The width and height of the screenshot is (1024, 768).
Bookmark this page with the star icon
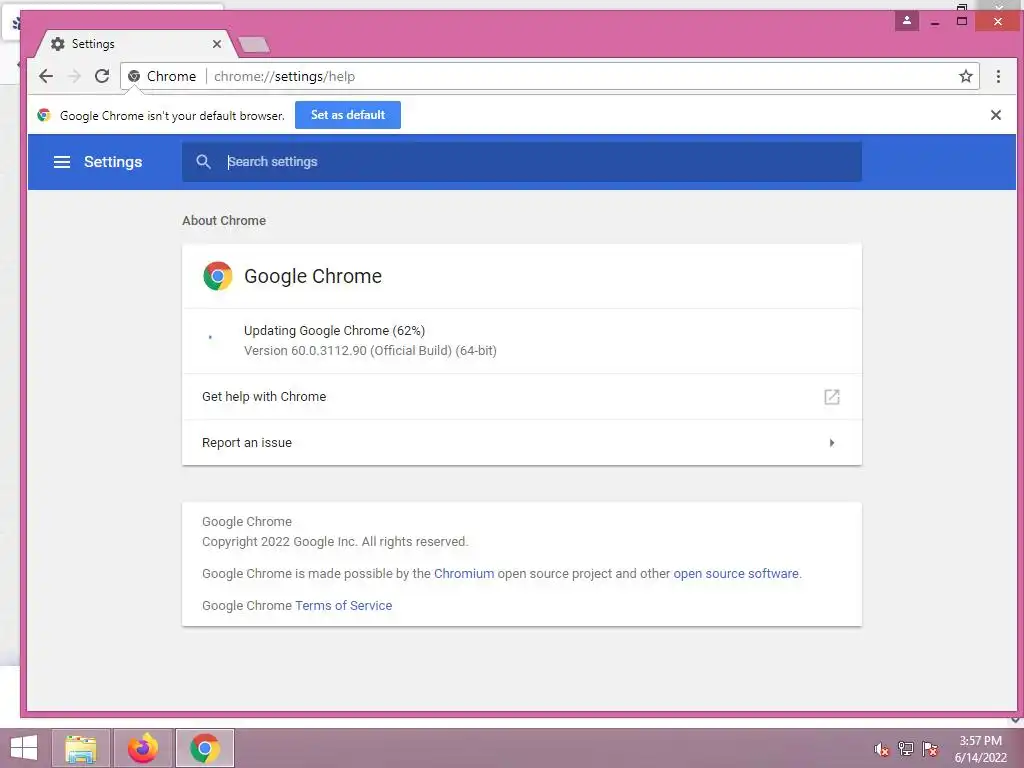tap(966, 76)
